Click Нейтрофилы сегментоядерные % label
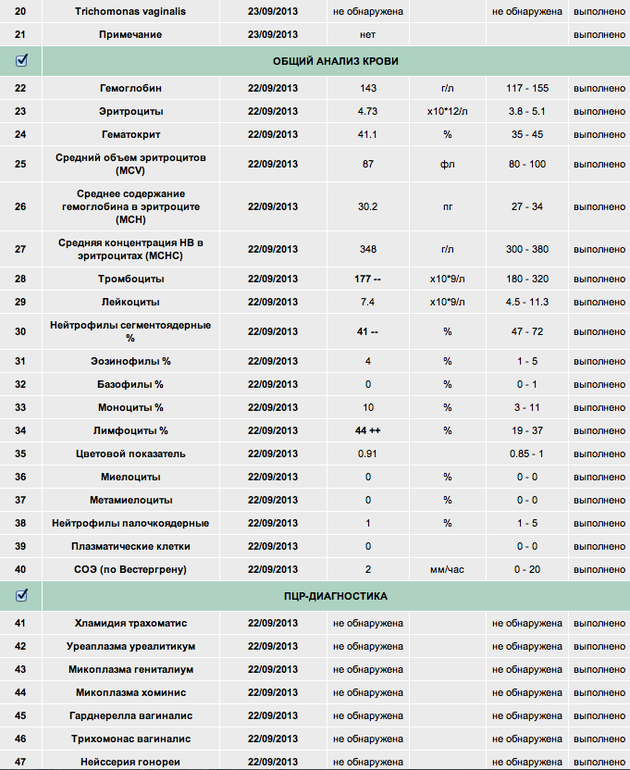 tap(131, 331)
